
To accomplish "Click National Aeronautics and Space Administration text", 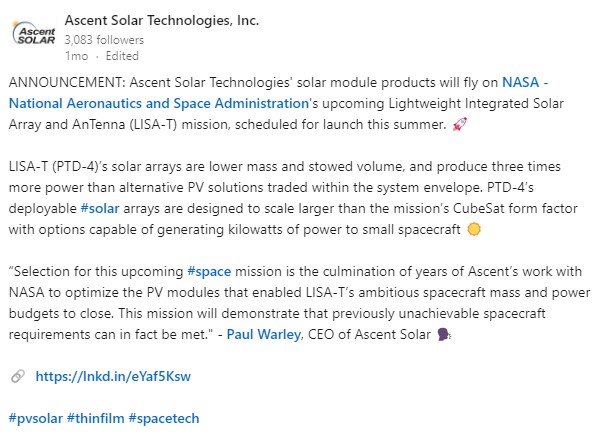I will coord(159,103).
